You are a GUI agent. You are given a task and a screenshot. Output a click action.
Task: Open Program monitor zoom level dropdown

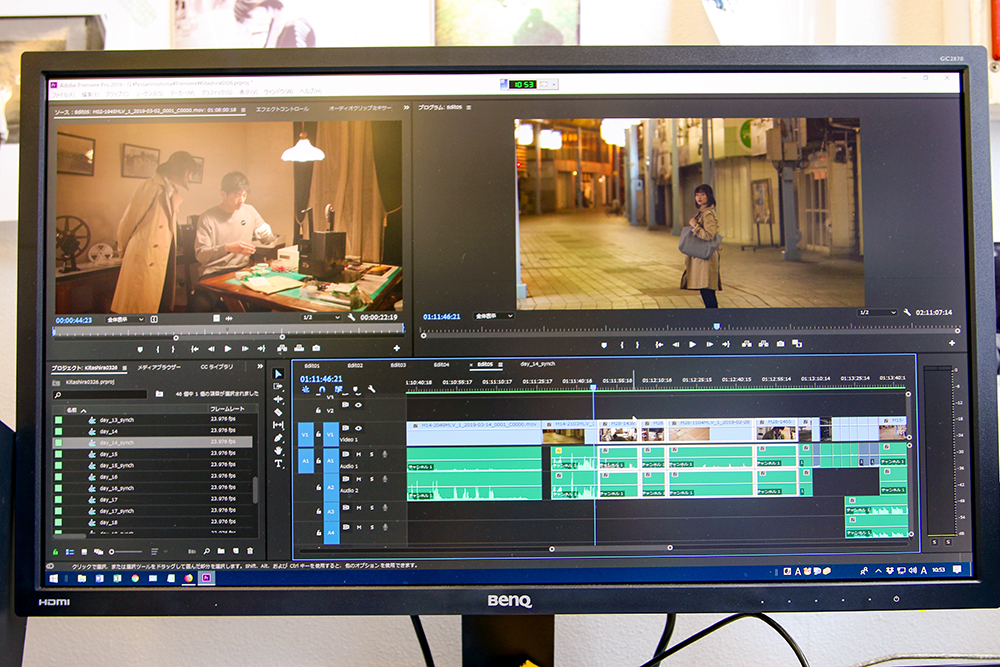(x=494, y=316)
